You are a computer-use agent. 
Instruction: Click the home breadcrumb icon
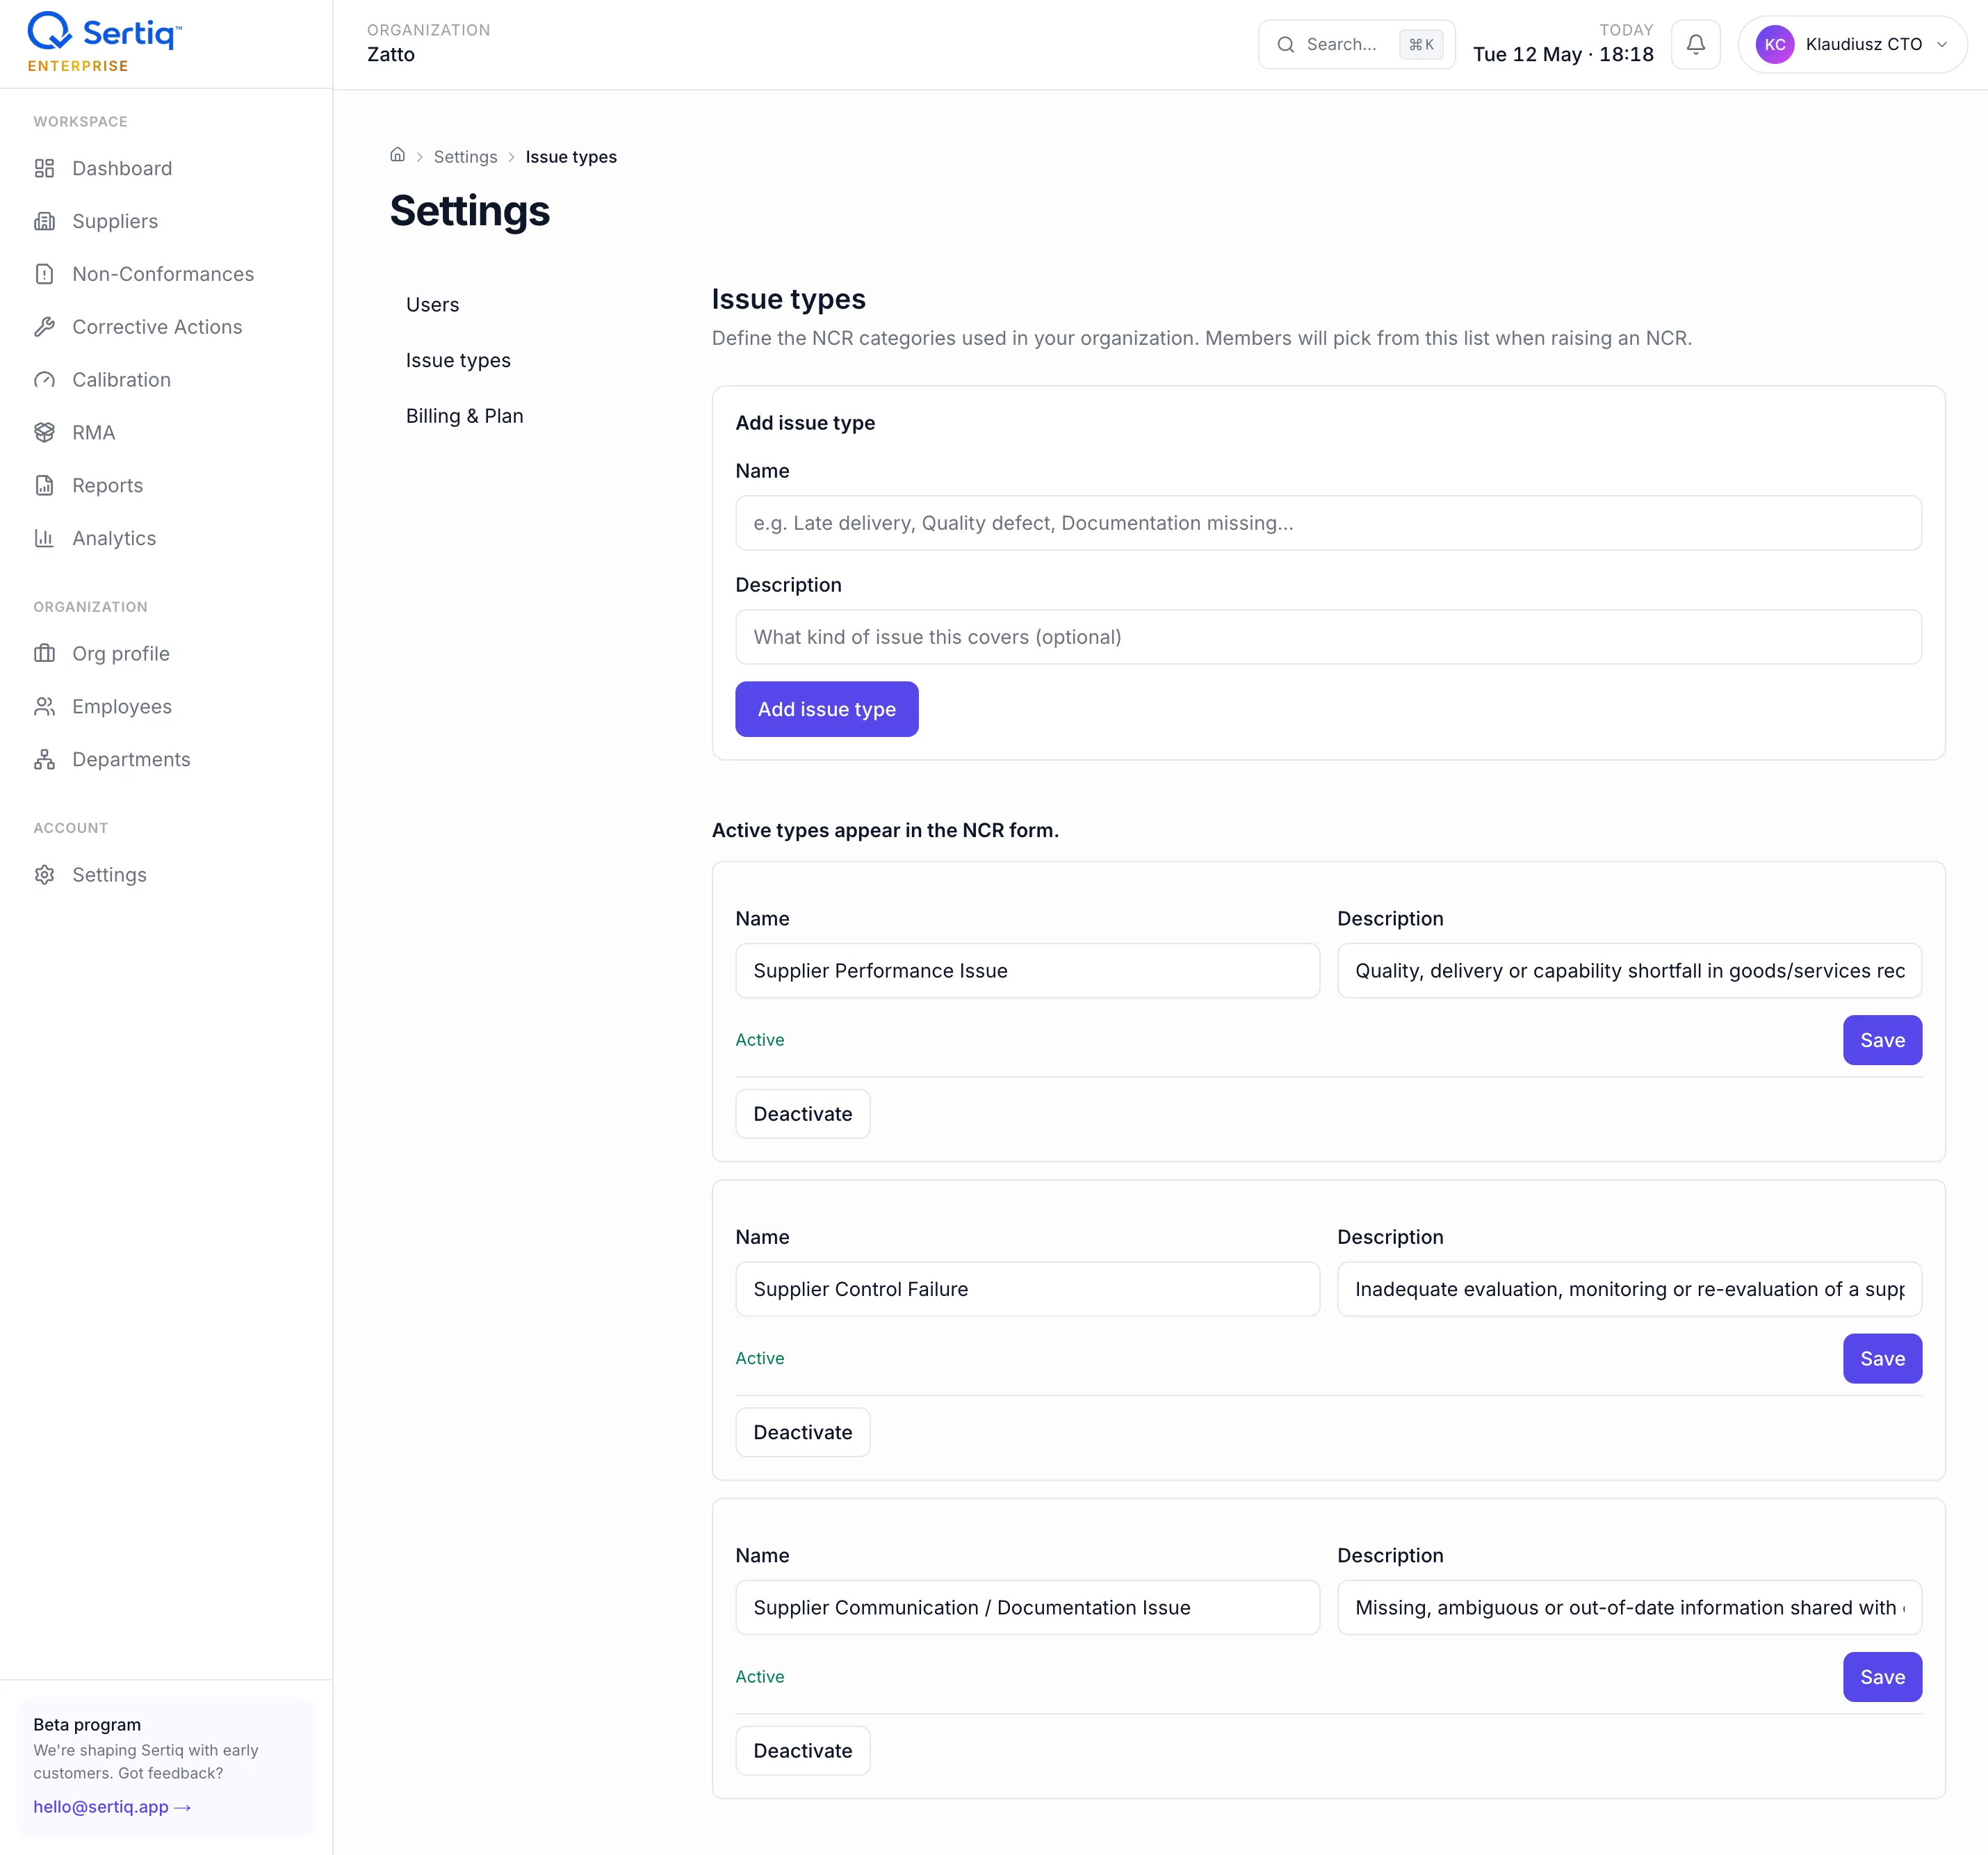pos(397,155)
